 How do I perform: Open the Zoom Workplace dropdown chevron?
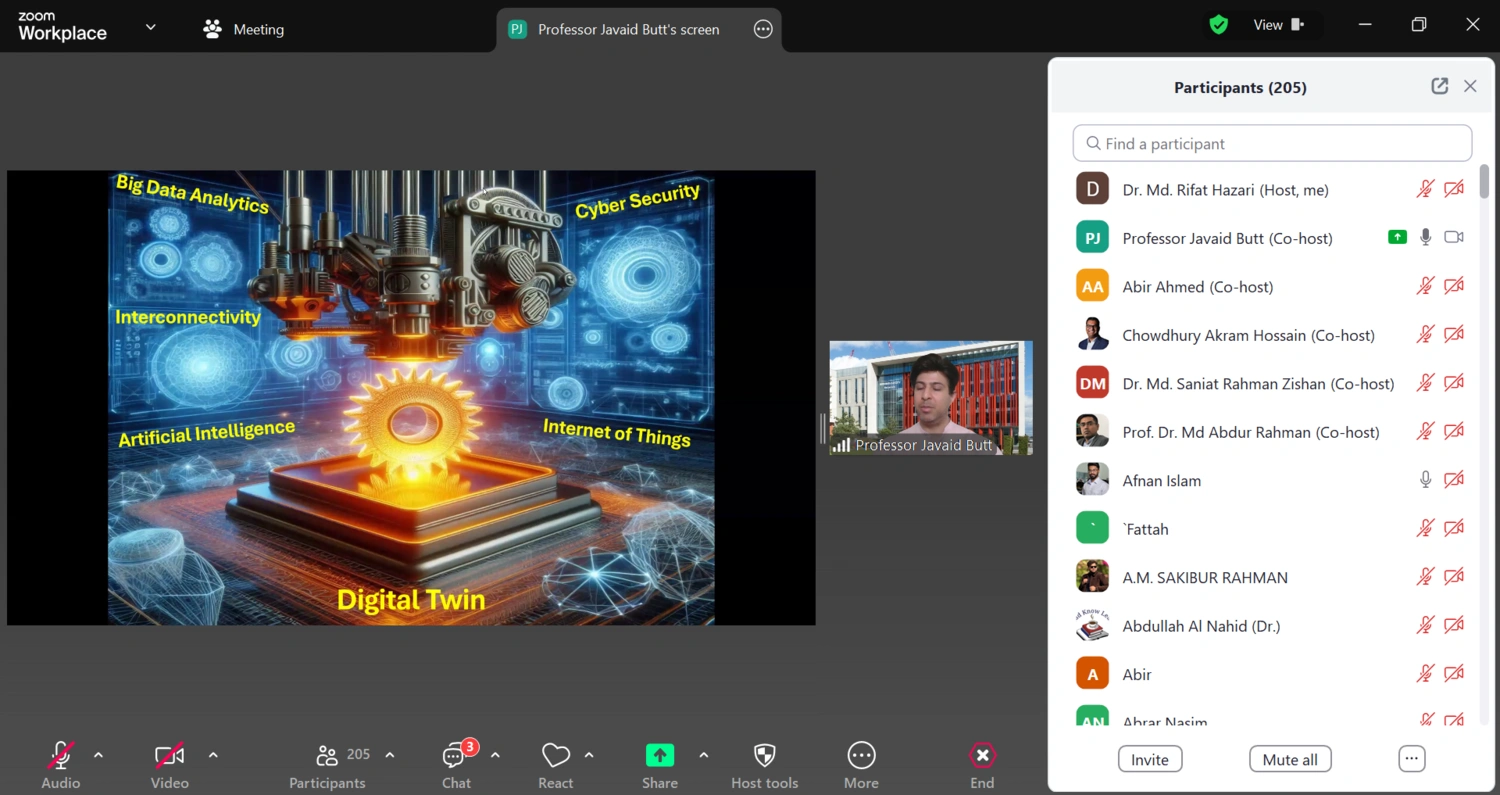pyautogui.click(x=151, y=27)
